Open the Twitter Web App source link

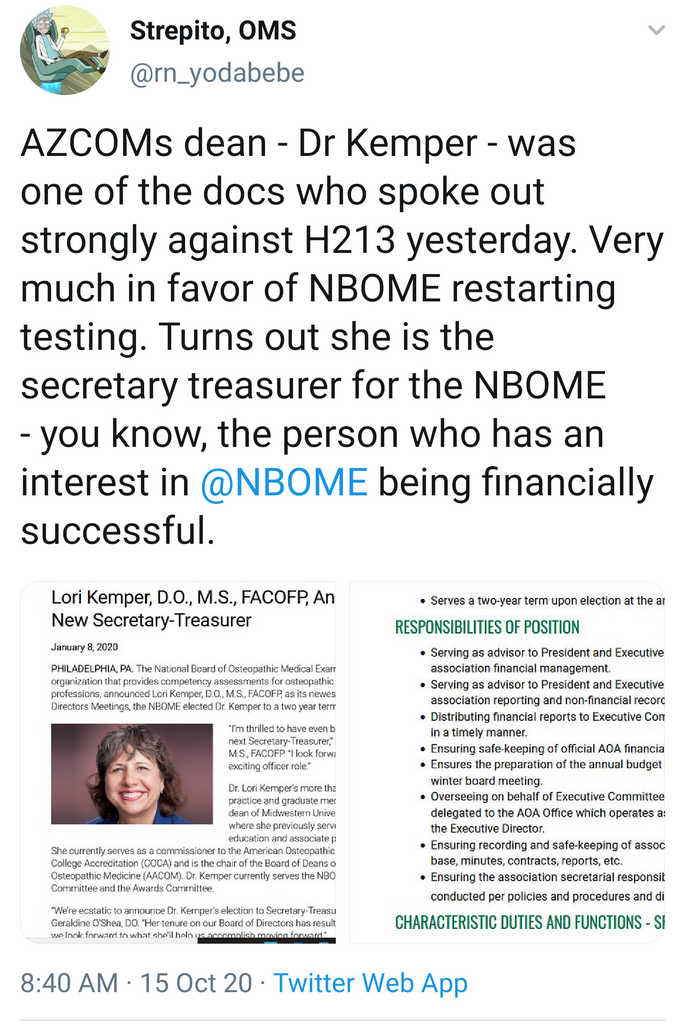(370, 983)
